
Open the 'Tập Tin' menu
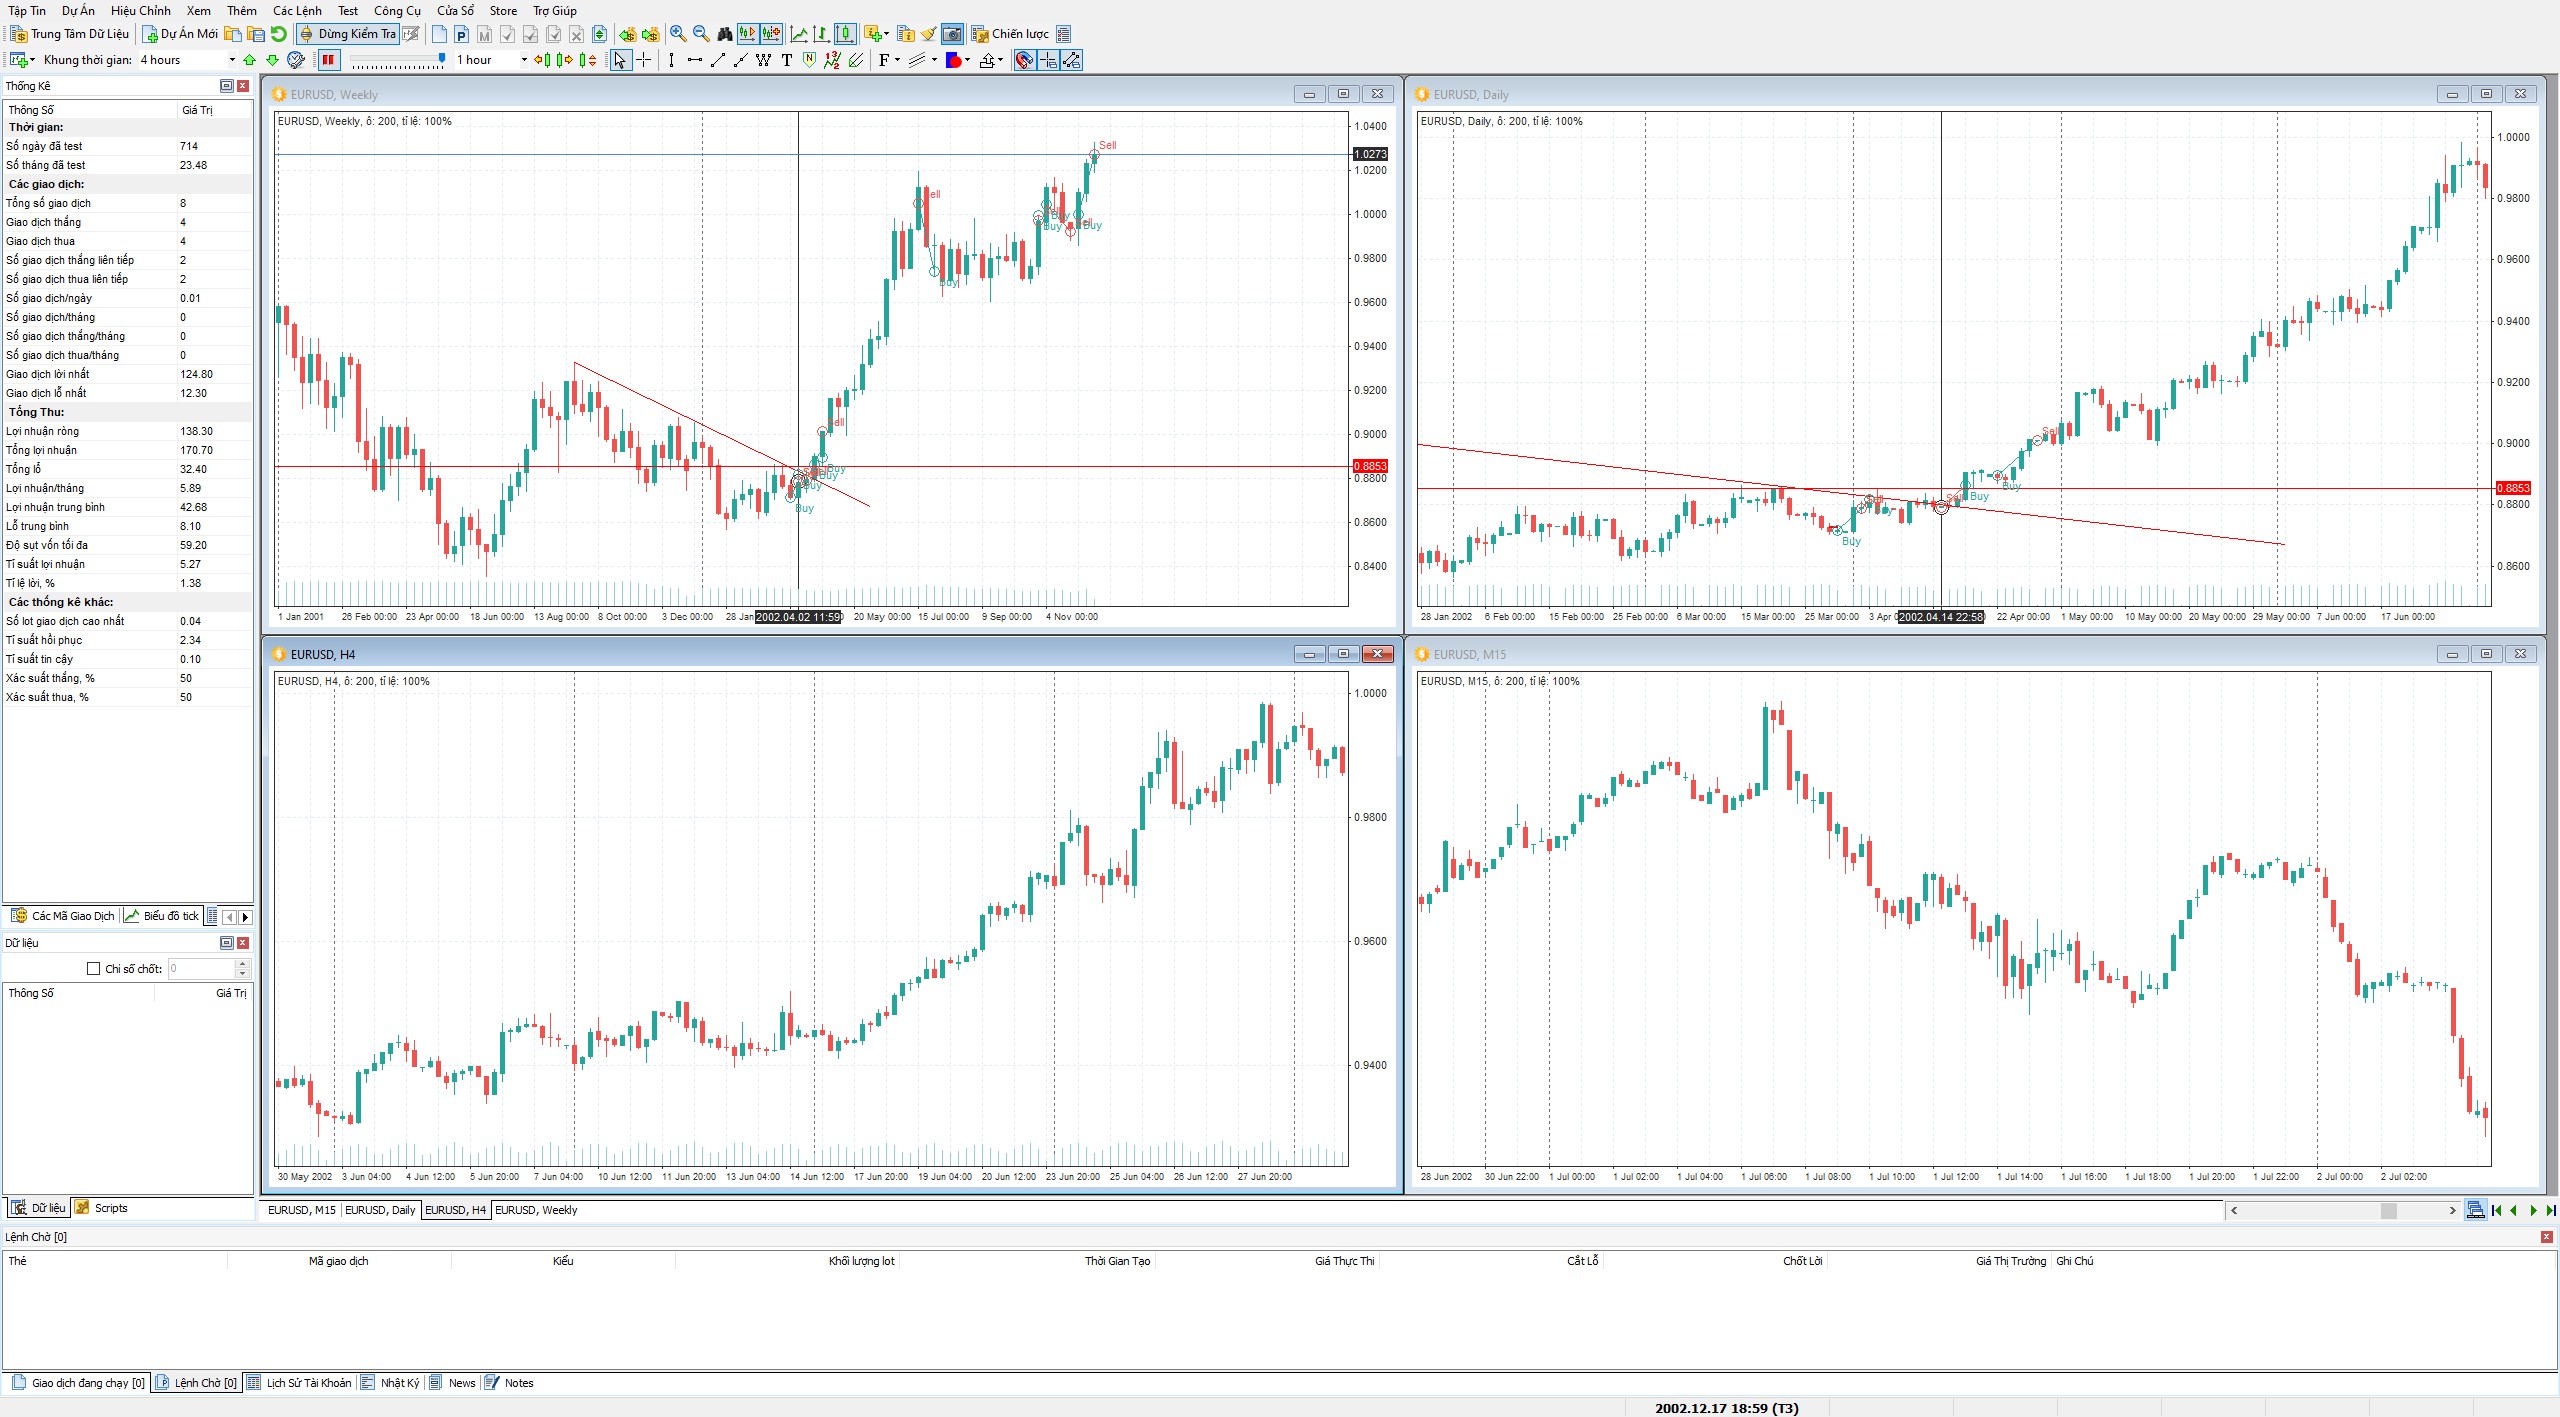pos(27,11)
